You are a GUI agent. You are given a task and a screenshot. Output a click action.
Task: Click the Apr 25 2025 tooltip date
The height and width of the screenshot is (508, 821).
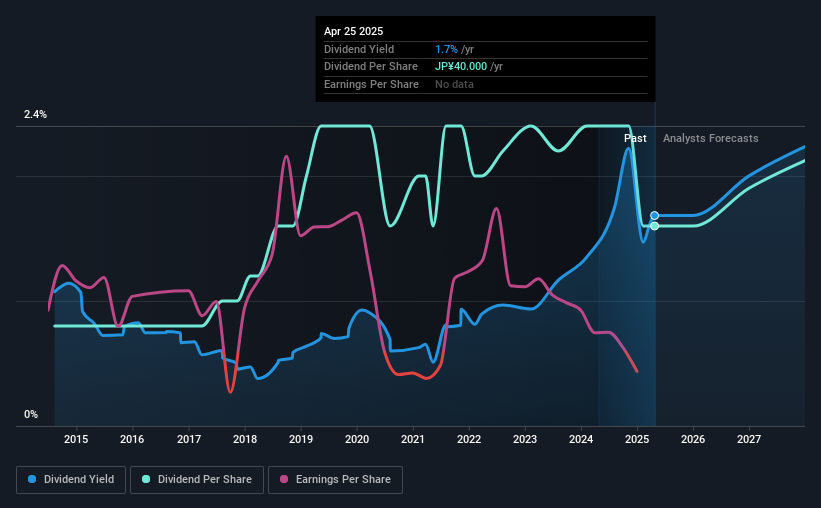click(x=353, y=31)
